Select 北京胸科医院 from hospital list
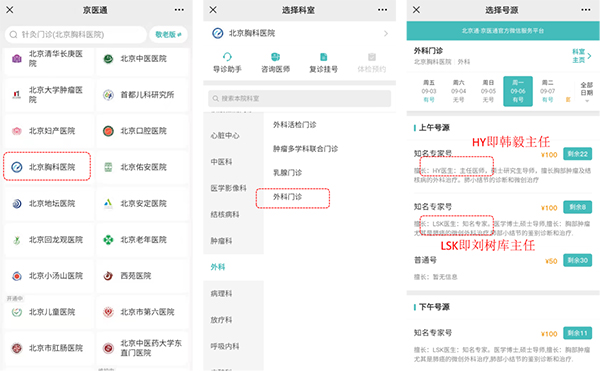 [x=47, y=167]
